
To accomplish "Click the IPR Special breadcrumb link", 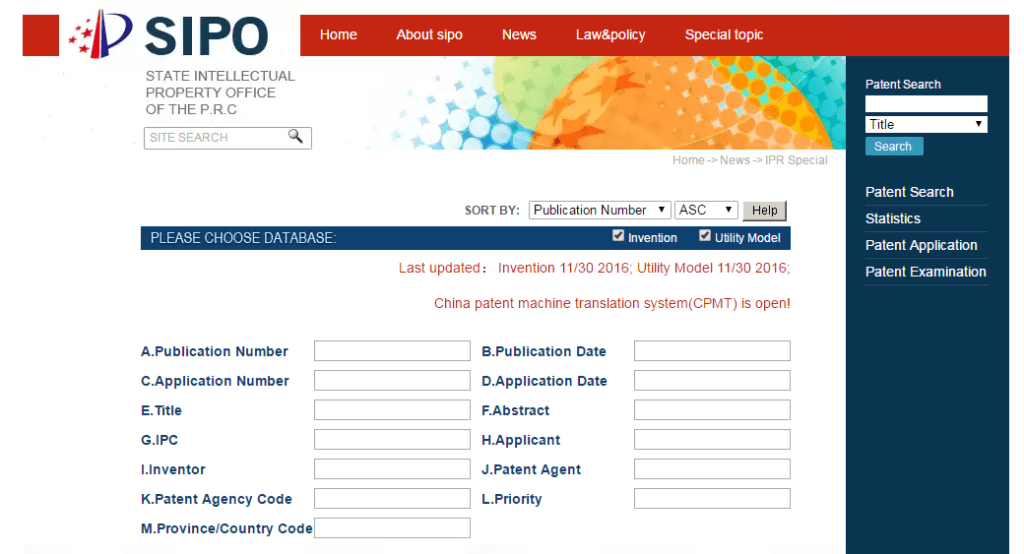I will pos(796,160).
